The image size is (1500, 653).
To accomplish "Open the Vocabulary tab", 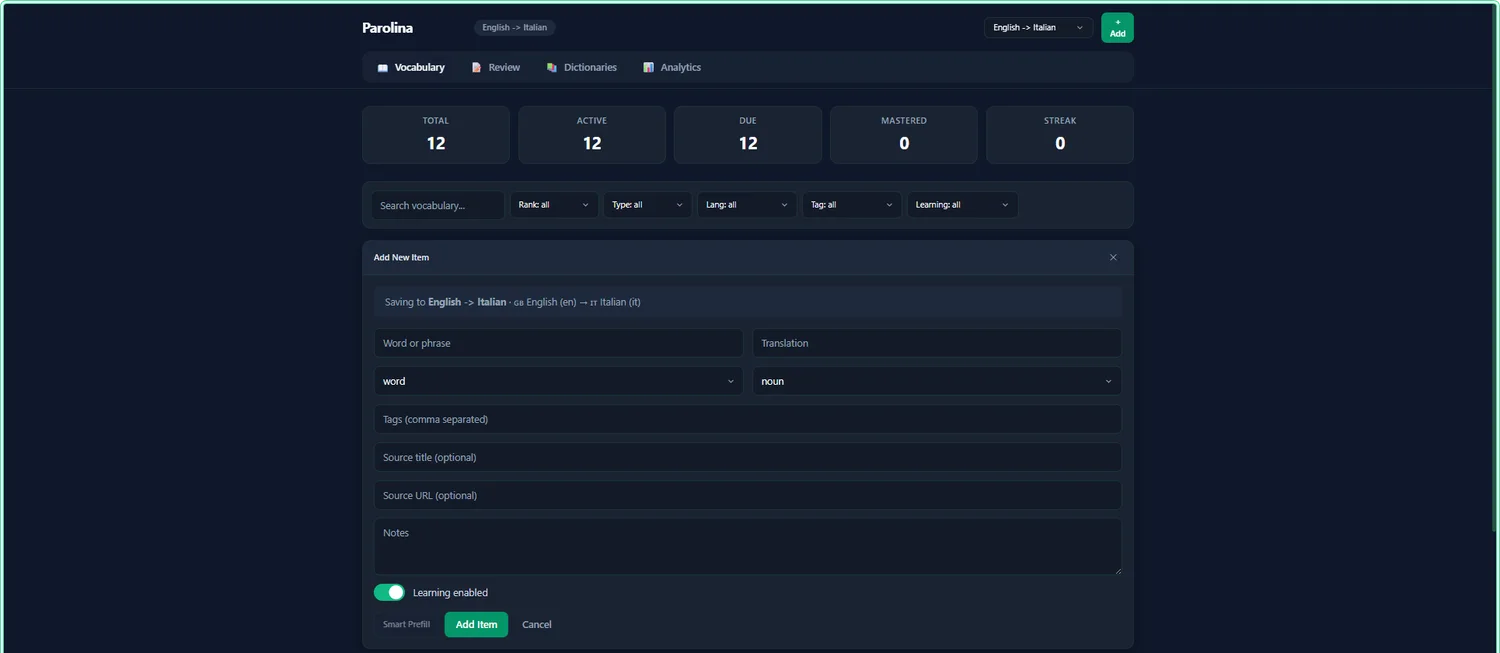I will pyautogui.click(x=411, y=68).
